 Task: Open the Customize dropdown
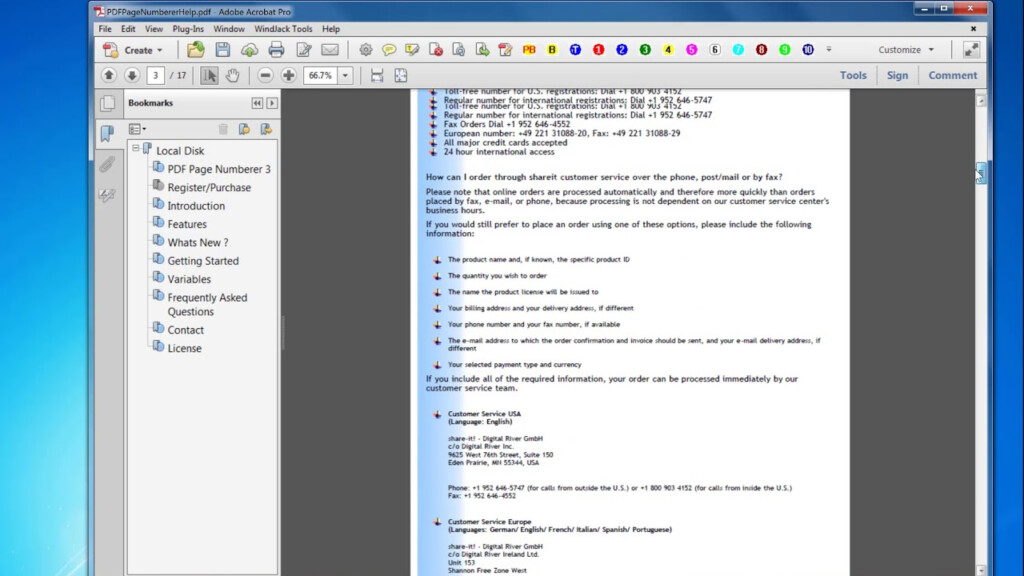tap(906, 50)
